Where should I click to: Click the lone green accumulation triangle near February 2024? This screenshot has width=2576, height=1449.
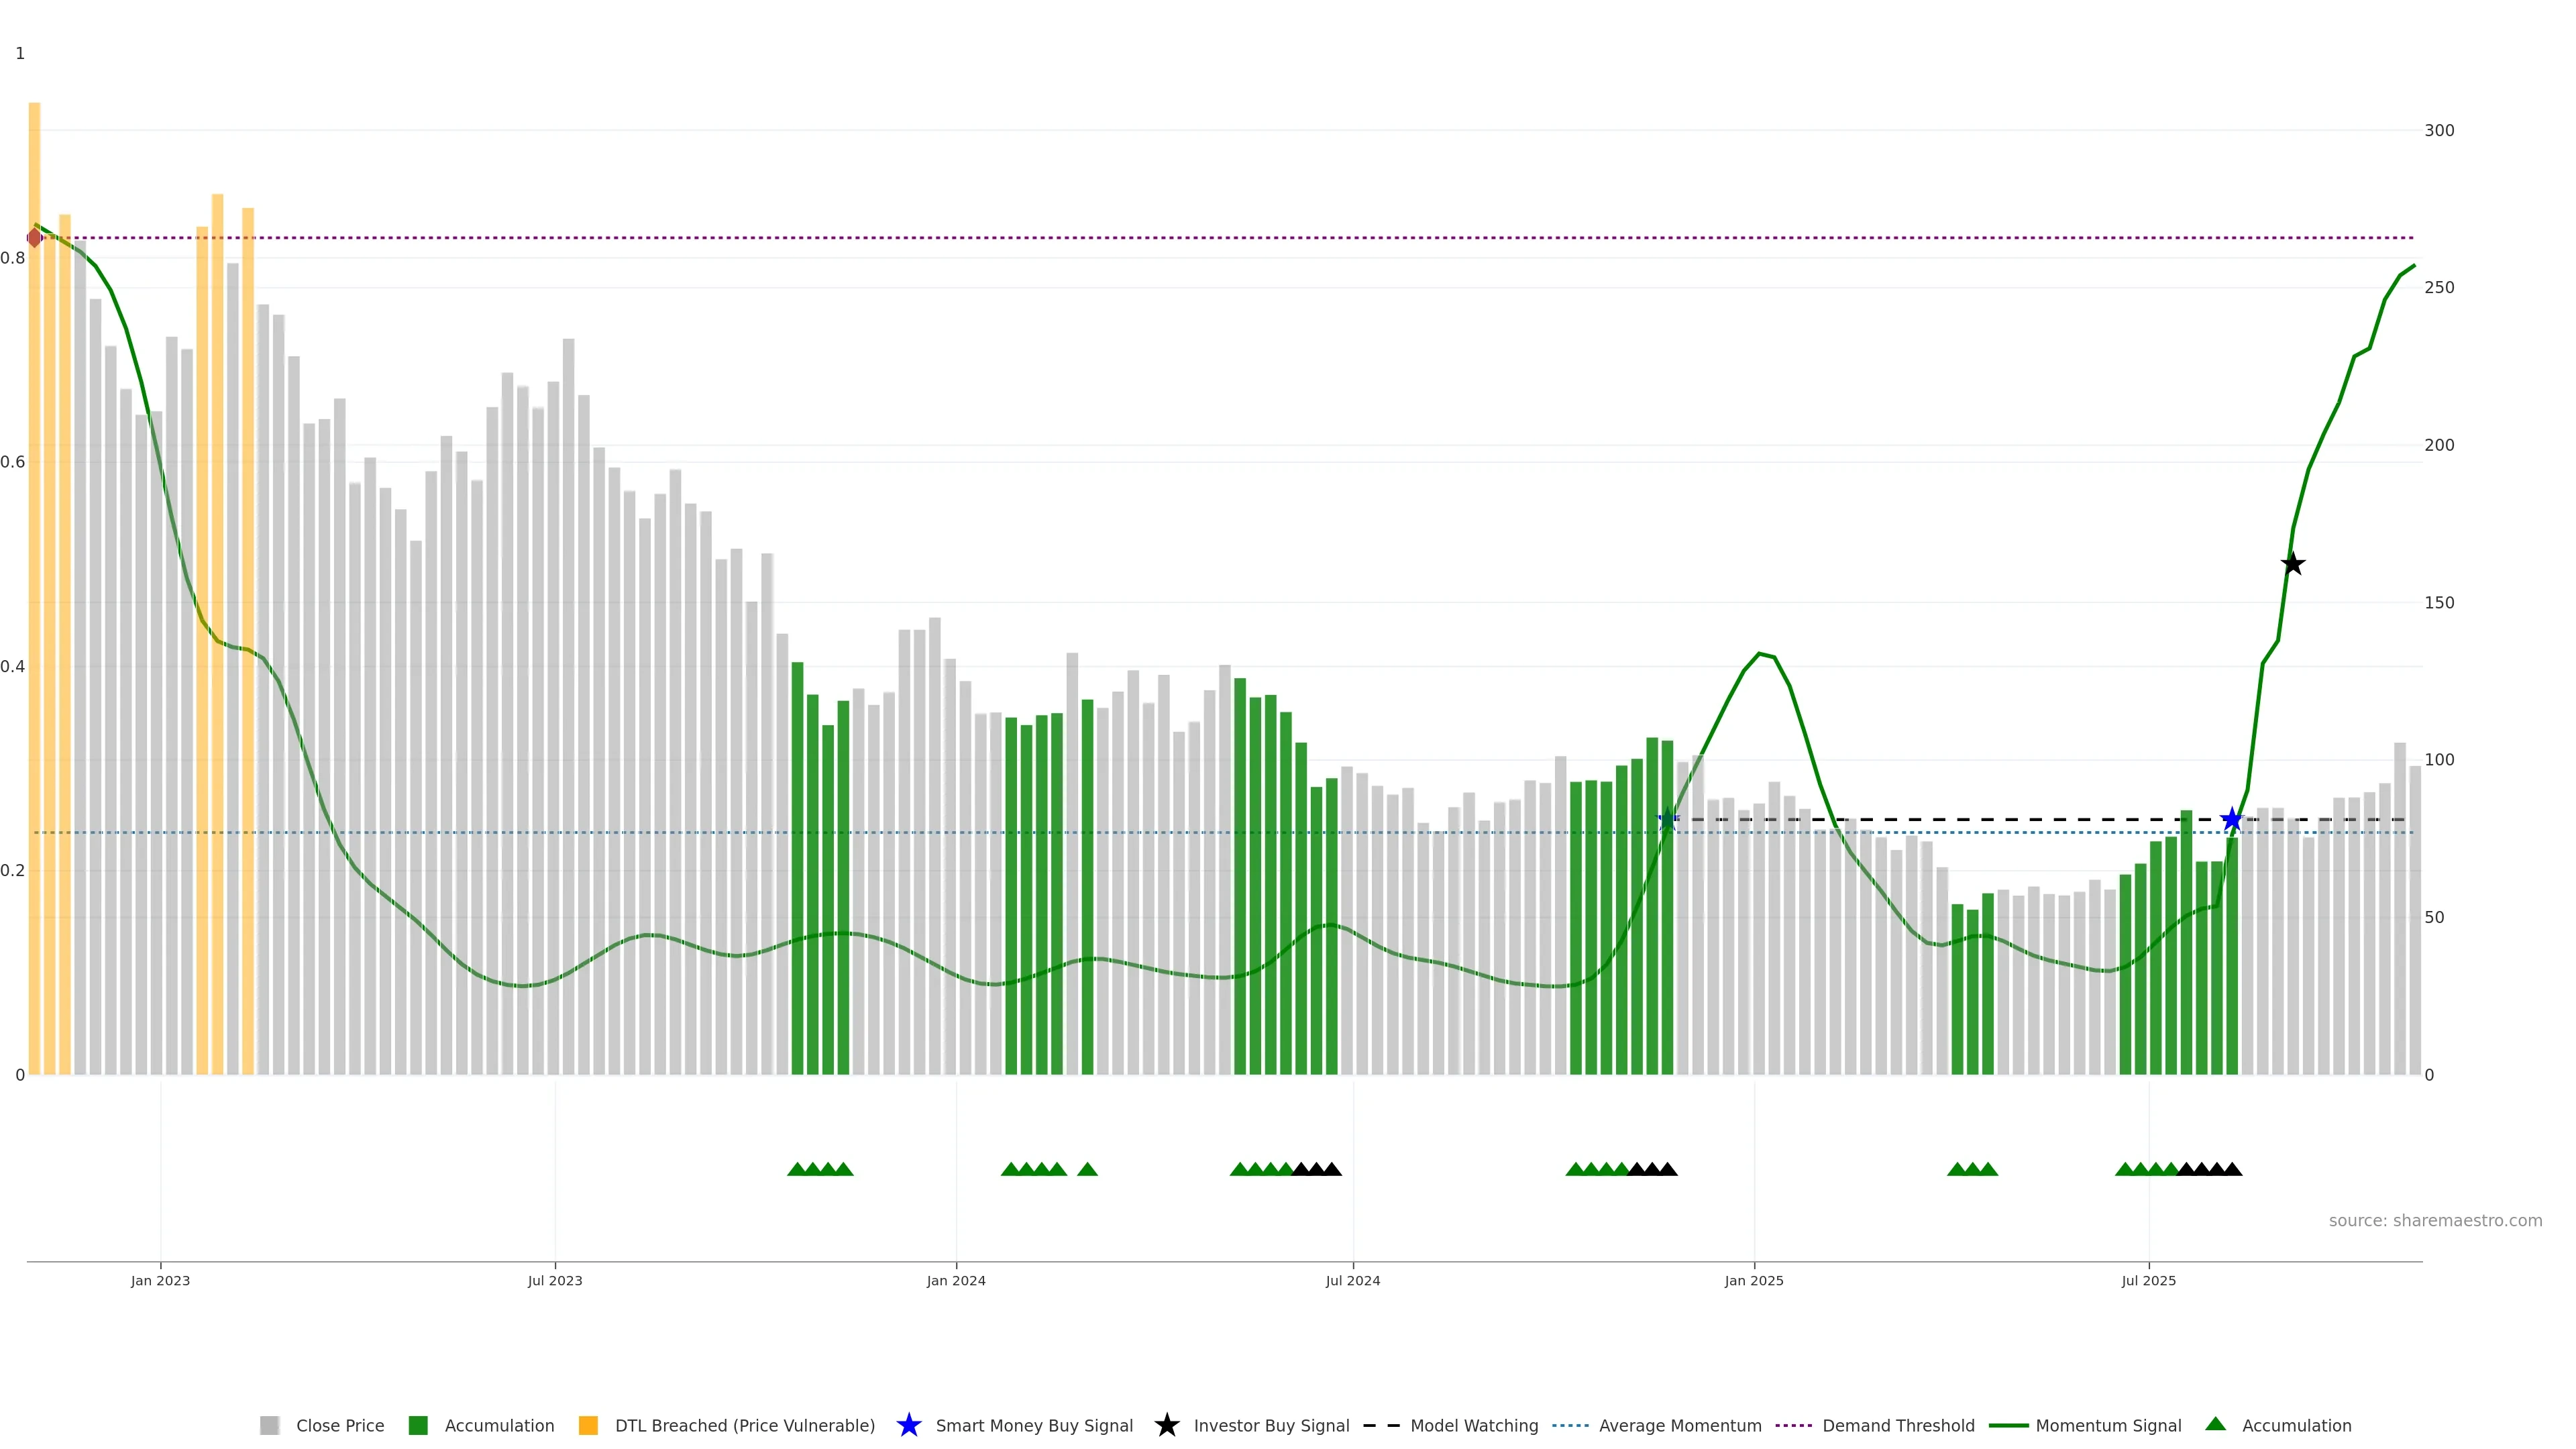pyautogui.click(x=1087, y=1169)
